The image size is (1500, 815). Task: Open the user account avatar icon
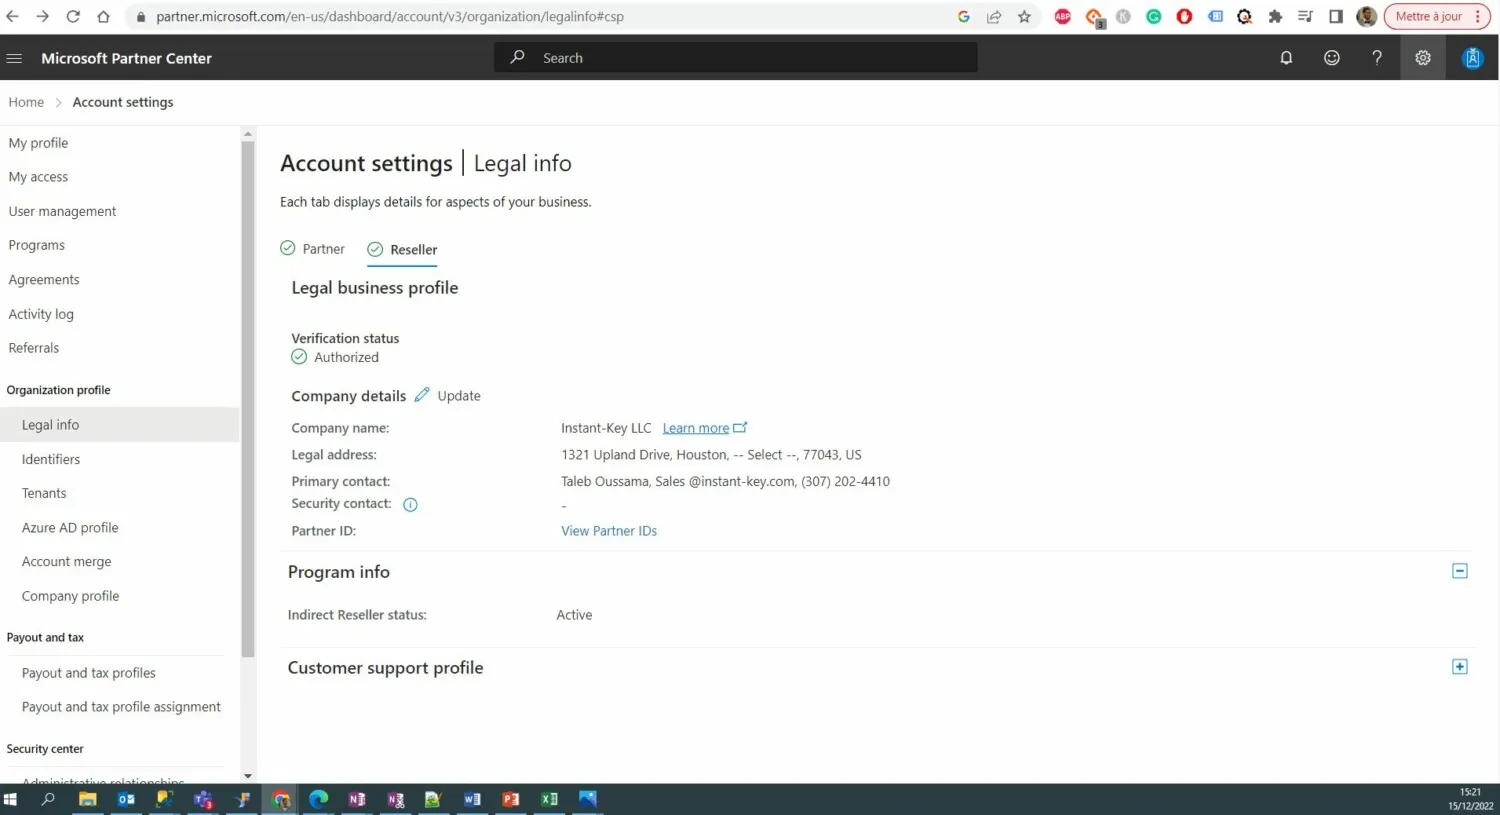[1472, 58]
